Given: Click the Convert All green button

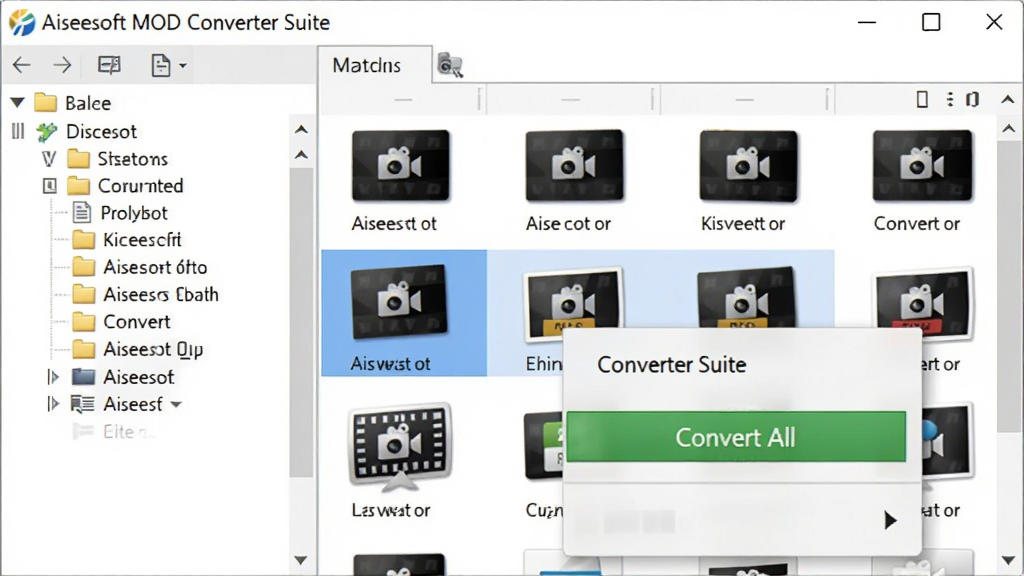Looking at the screenshot, I should (736, 437).
